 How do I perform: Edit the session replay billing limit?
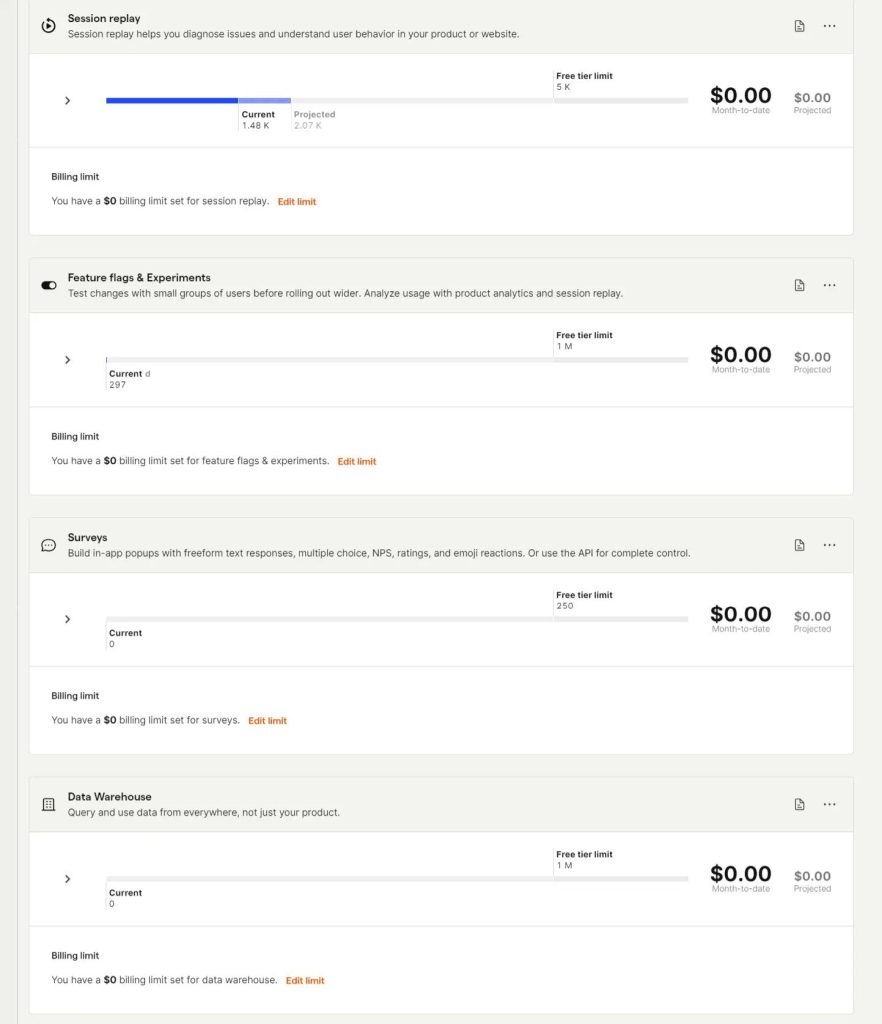click(x=297, y=202)
